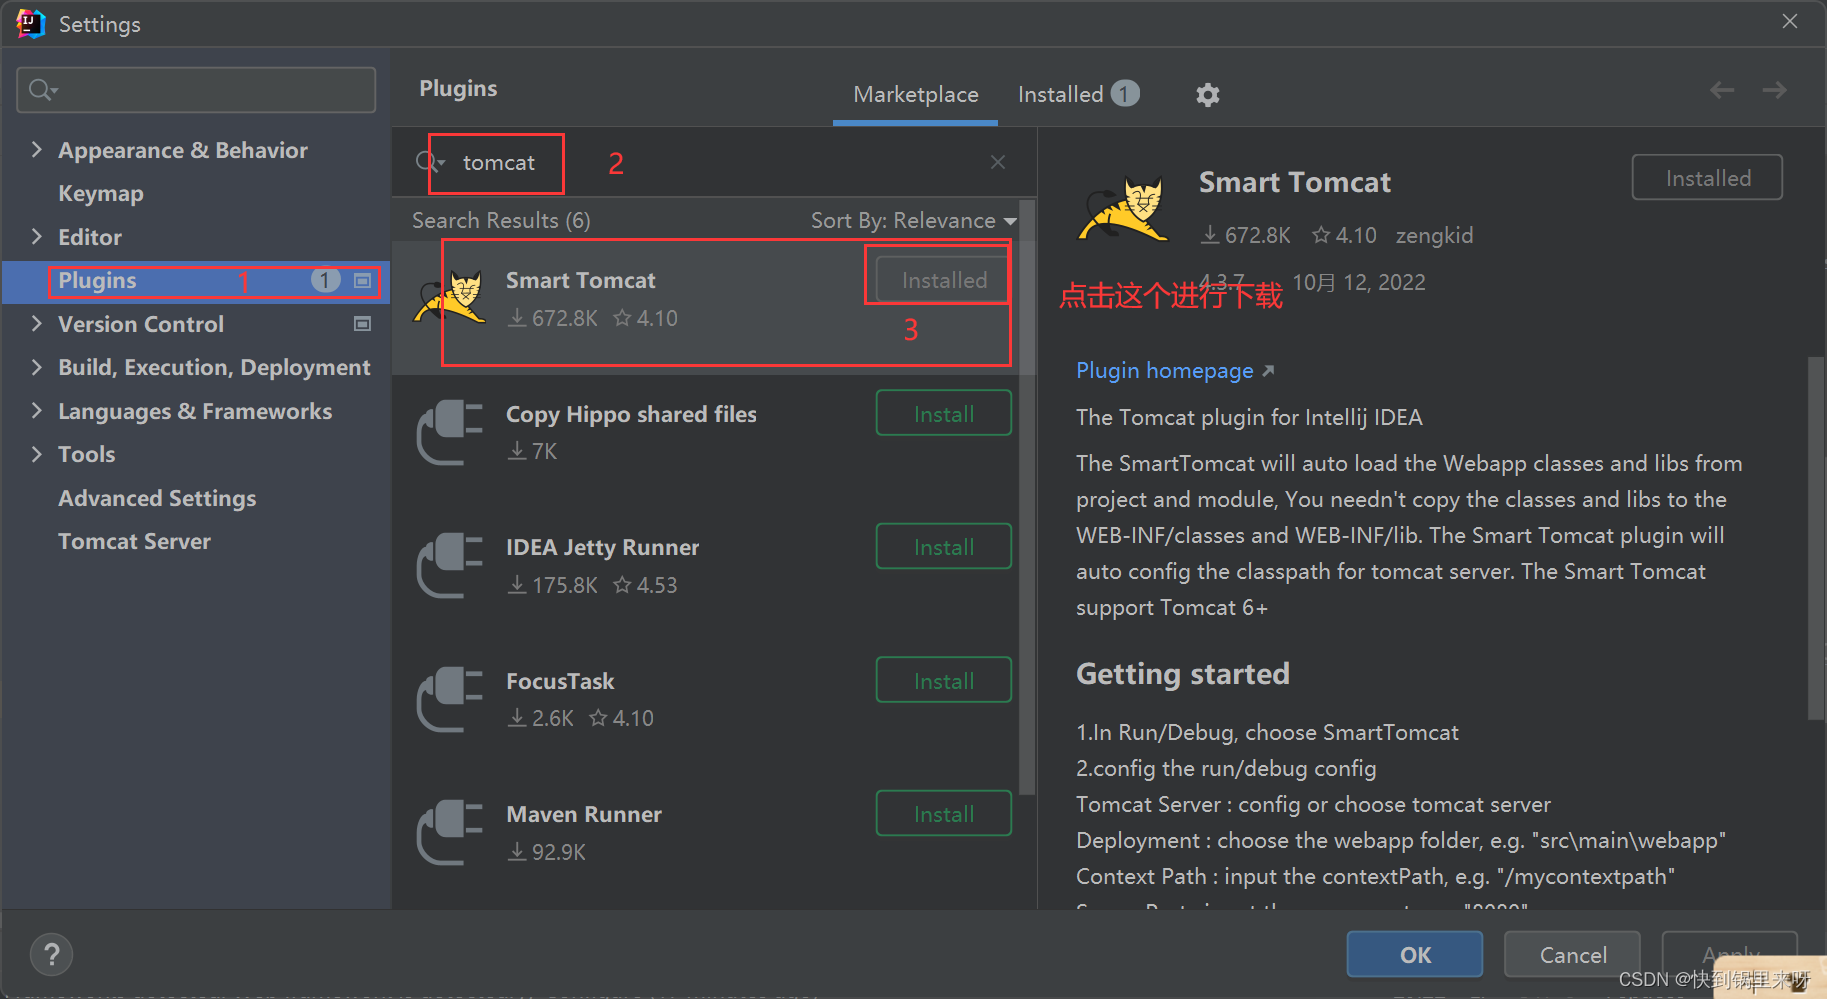Select the IDEA Jetty Runner title
This screenshot has width=1827, height=999.
click(602, 548)
